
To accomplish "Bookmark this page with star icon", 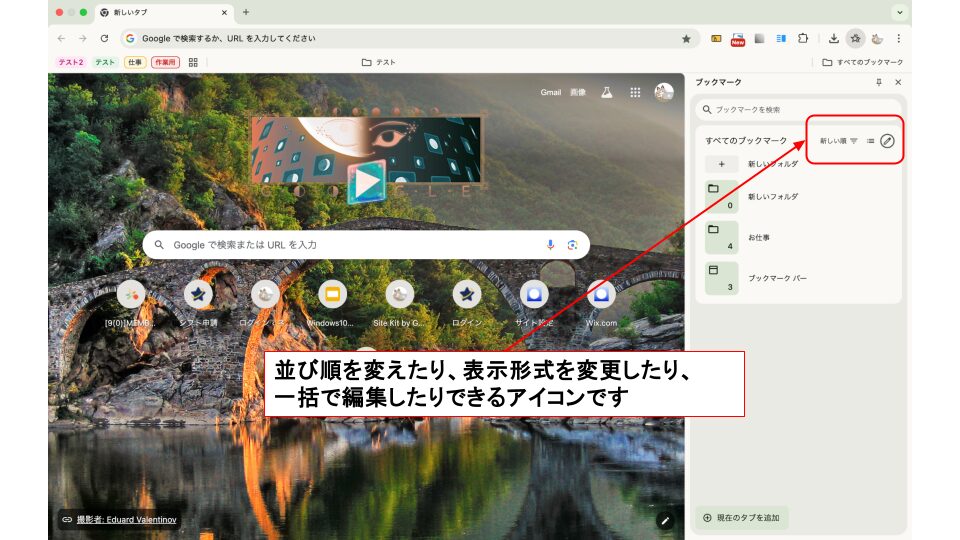I will pos(686,38).
